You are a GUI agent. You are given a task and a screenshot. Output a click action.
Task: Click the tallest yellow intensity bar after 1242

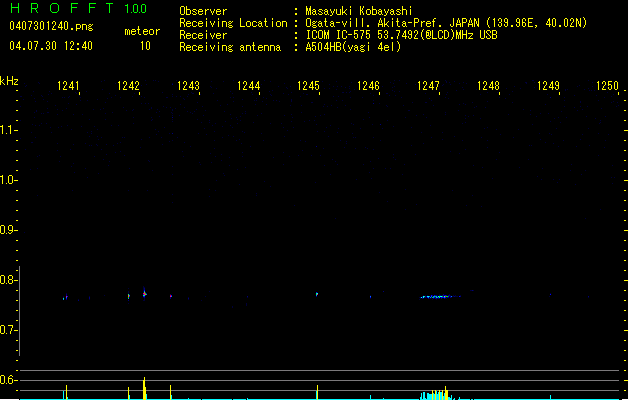(144, 388)
